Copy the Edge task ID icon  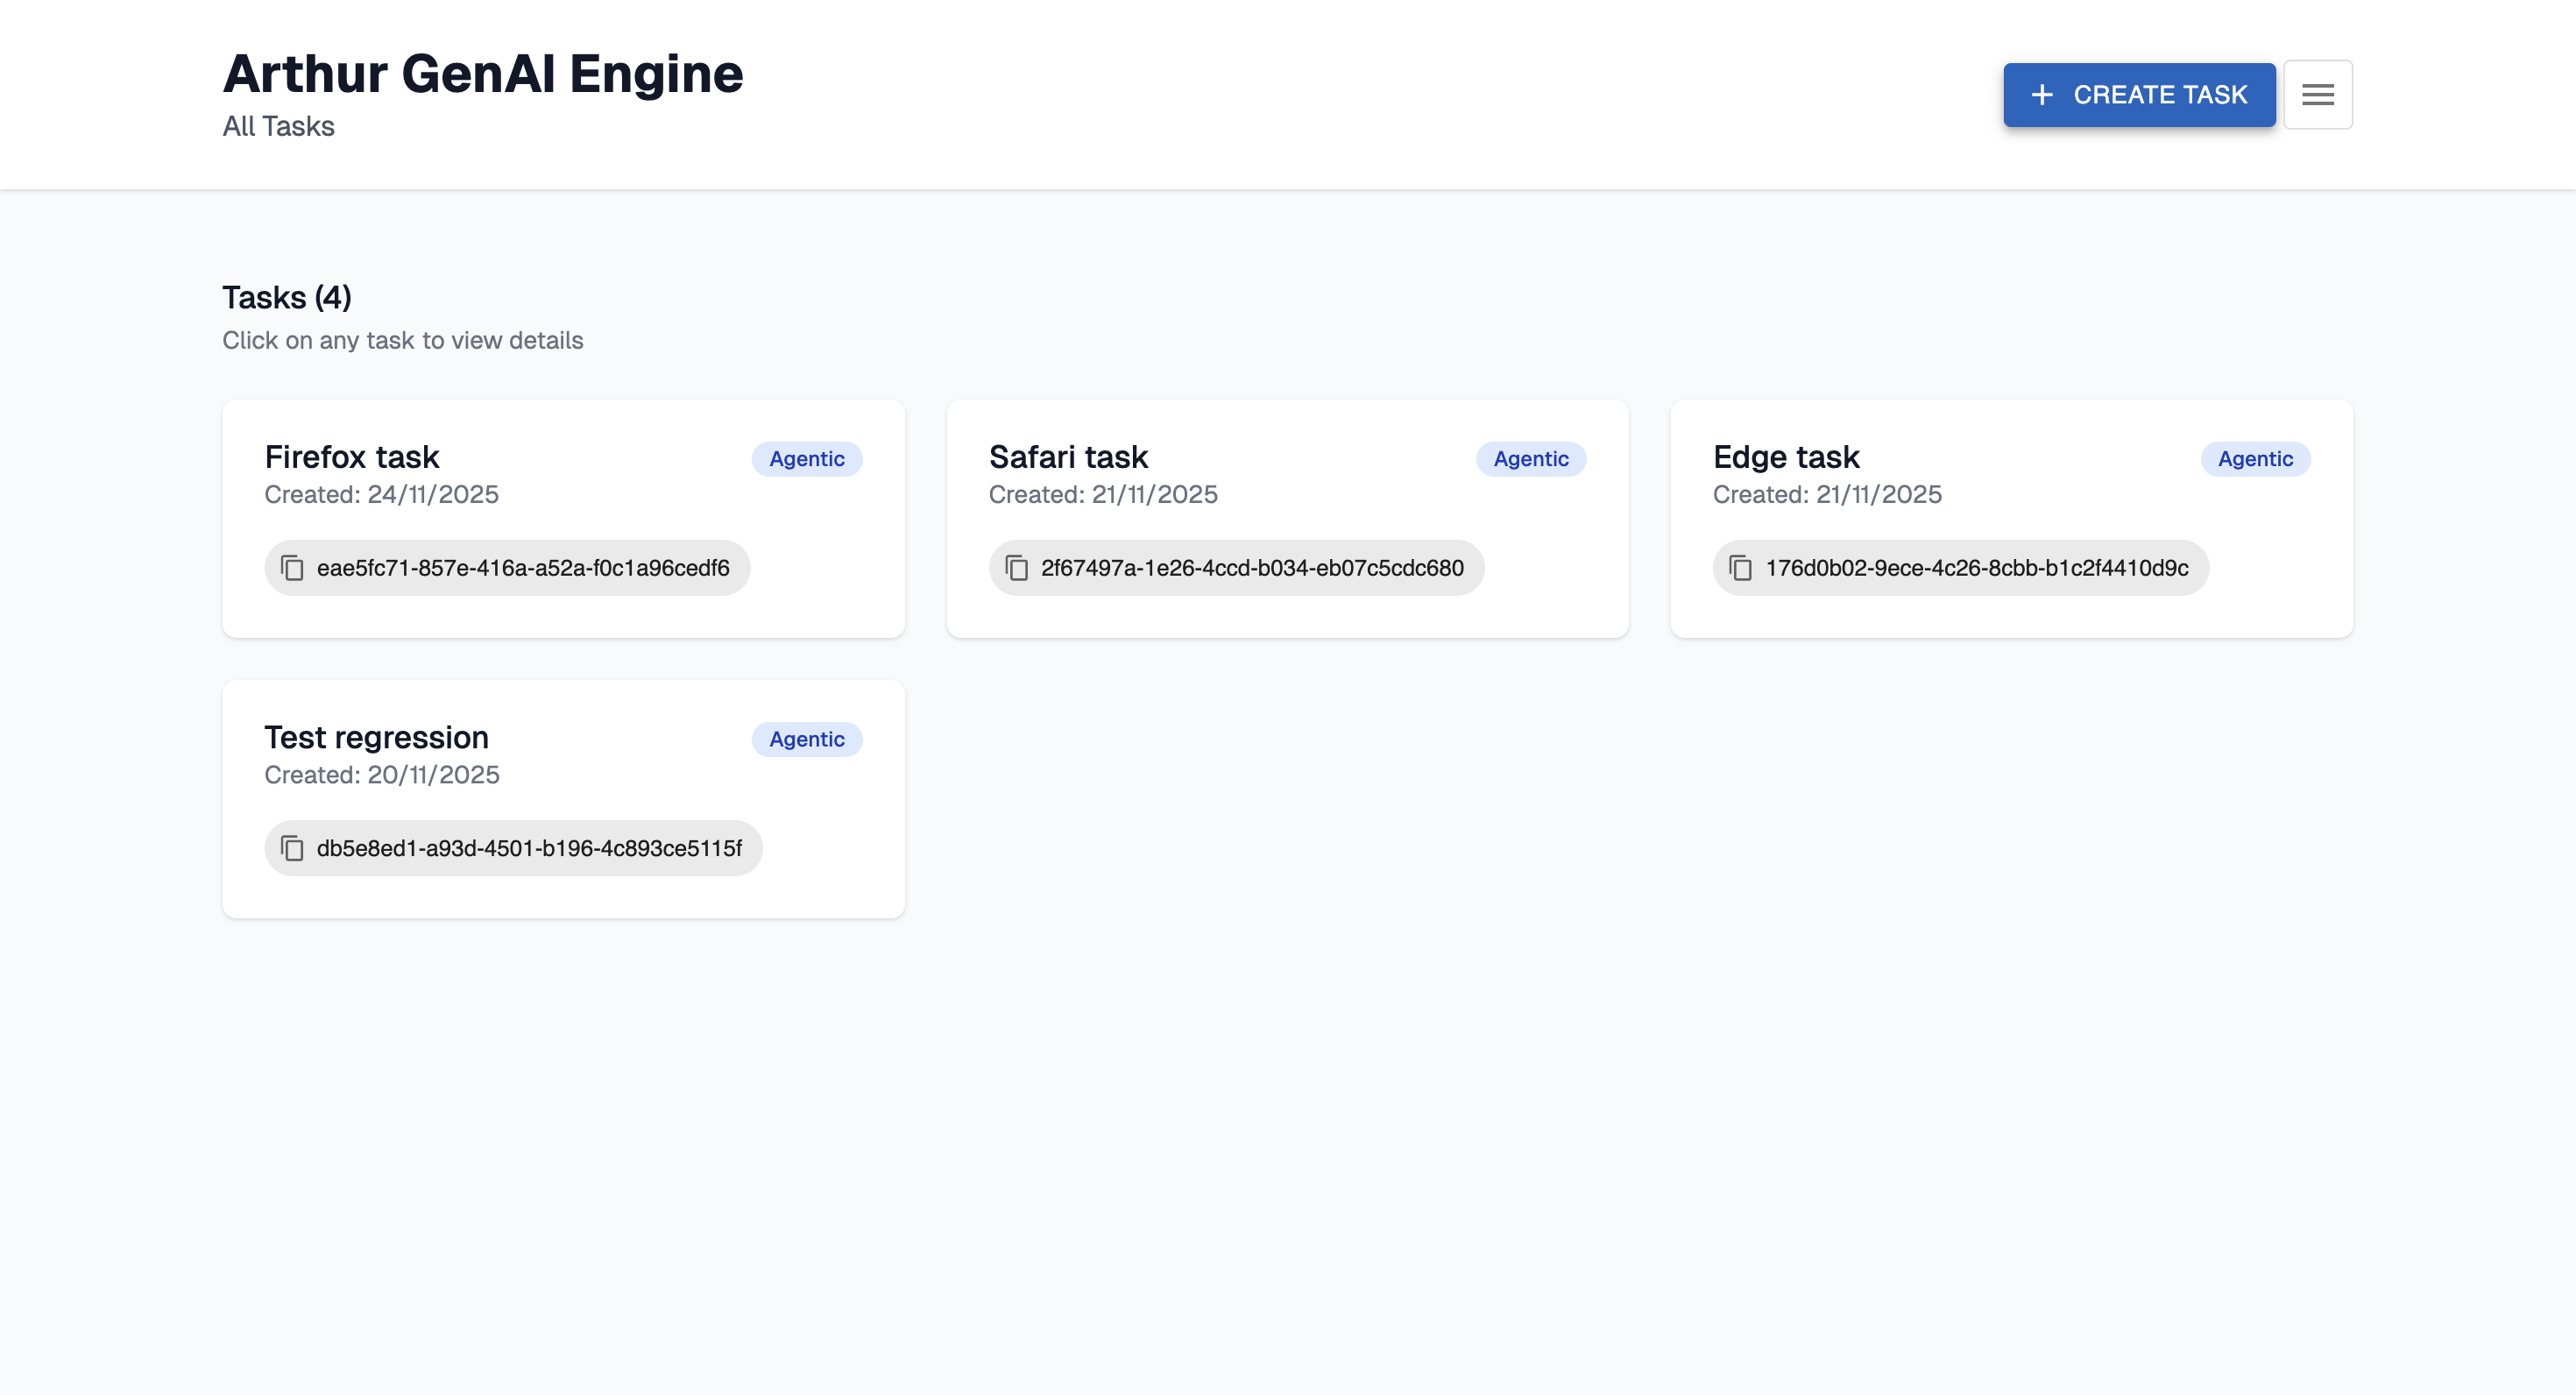(x=1740, y=568)
